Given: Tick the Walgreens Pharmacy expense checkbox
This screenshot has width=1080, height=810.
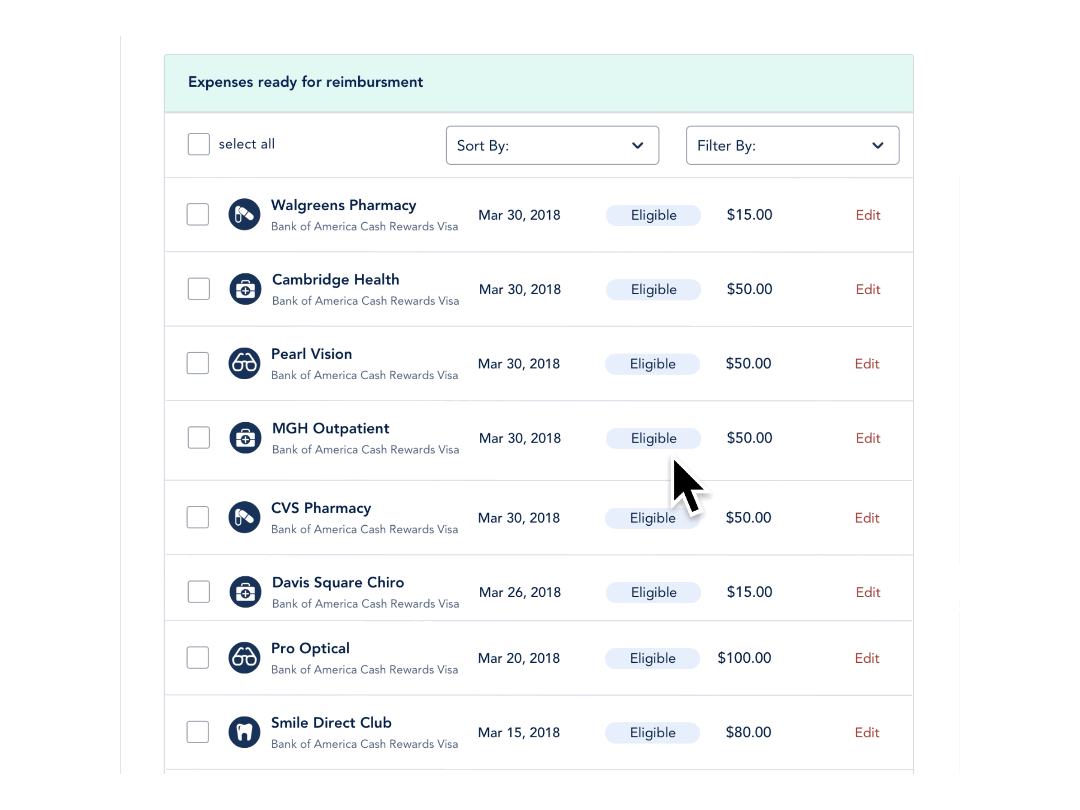Looking at the screenshot, I should 198,214.
